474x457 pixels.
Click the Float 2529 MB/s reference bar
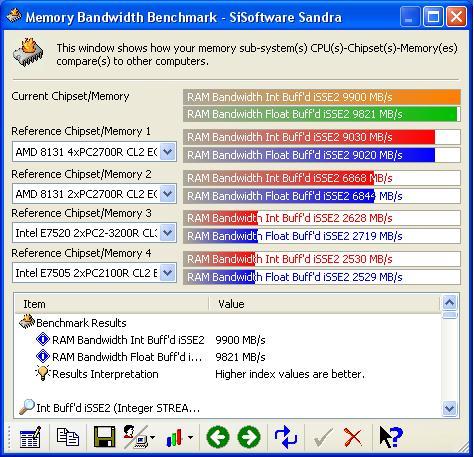click(x=322, y=277)
